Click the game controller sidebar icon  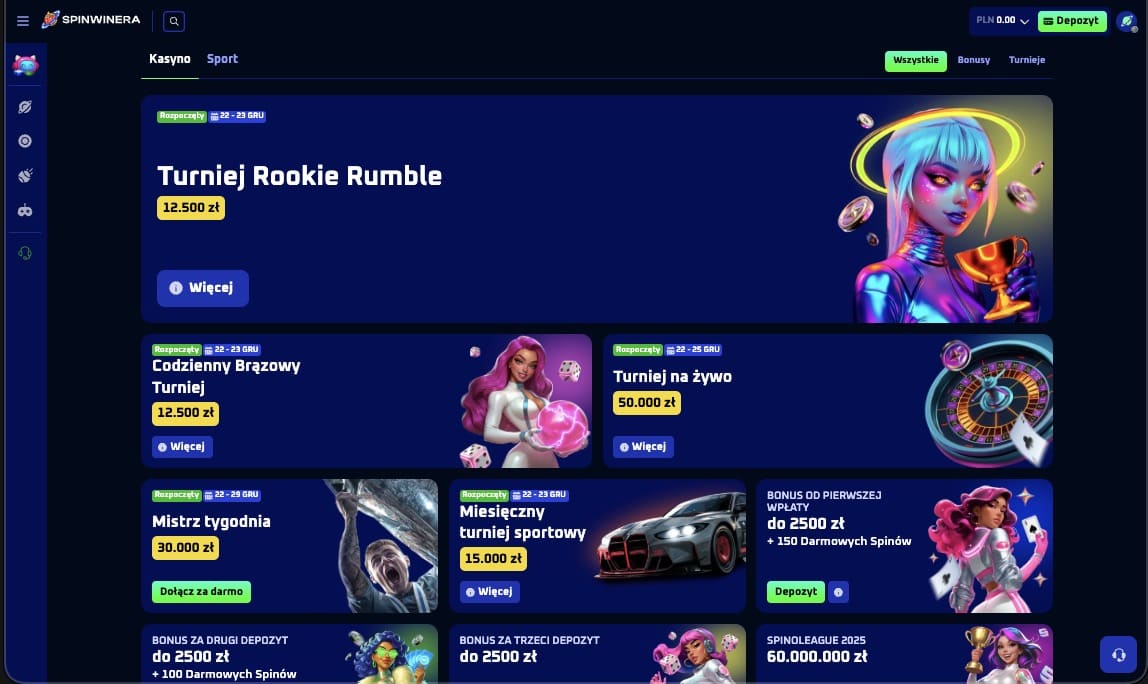point(25,211)
